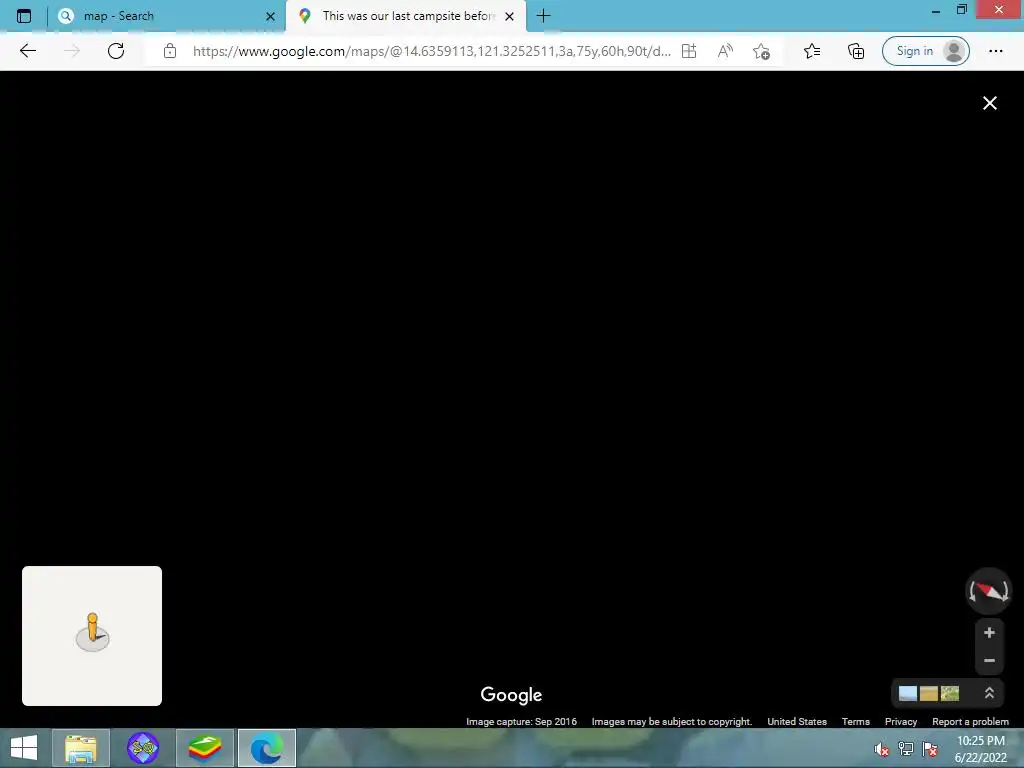The image size is (1024, 768).
Task: Activate Read aloud icon
Action: (725, 51)
